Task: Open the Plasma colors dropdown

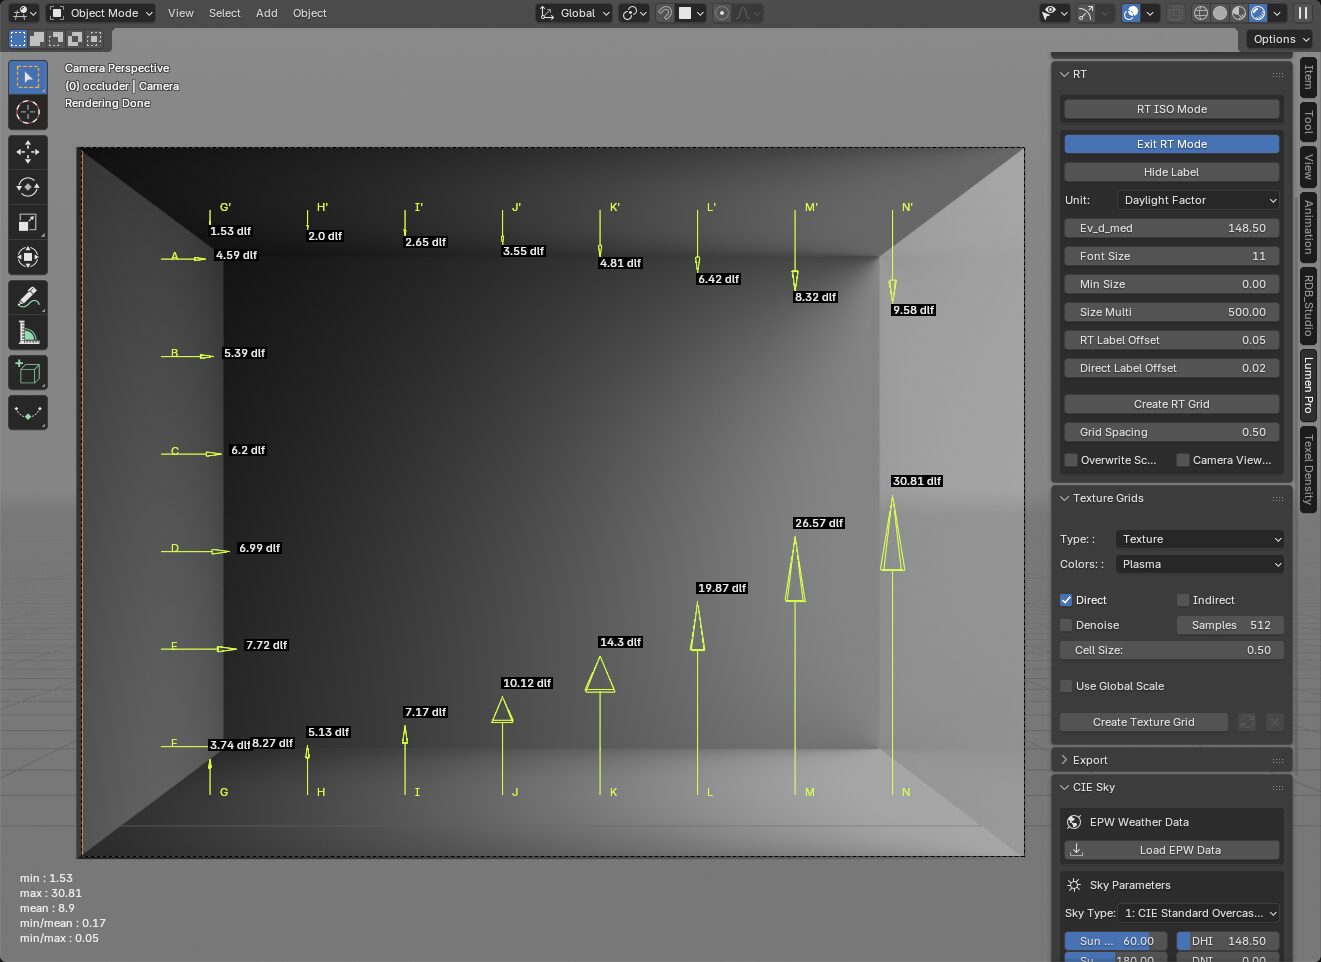Action: point(1200,564)
